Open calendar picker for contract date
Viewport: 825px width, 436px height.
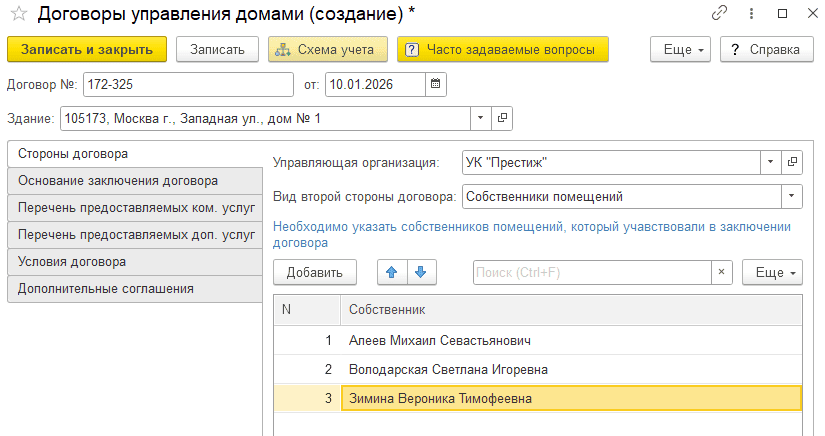[x=436, y=84]
